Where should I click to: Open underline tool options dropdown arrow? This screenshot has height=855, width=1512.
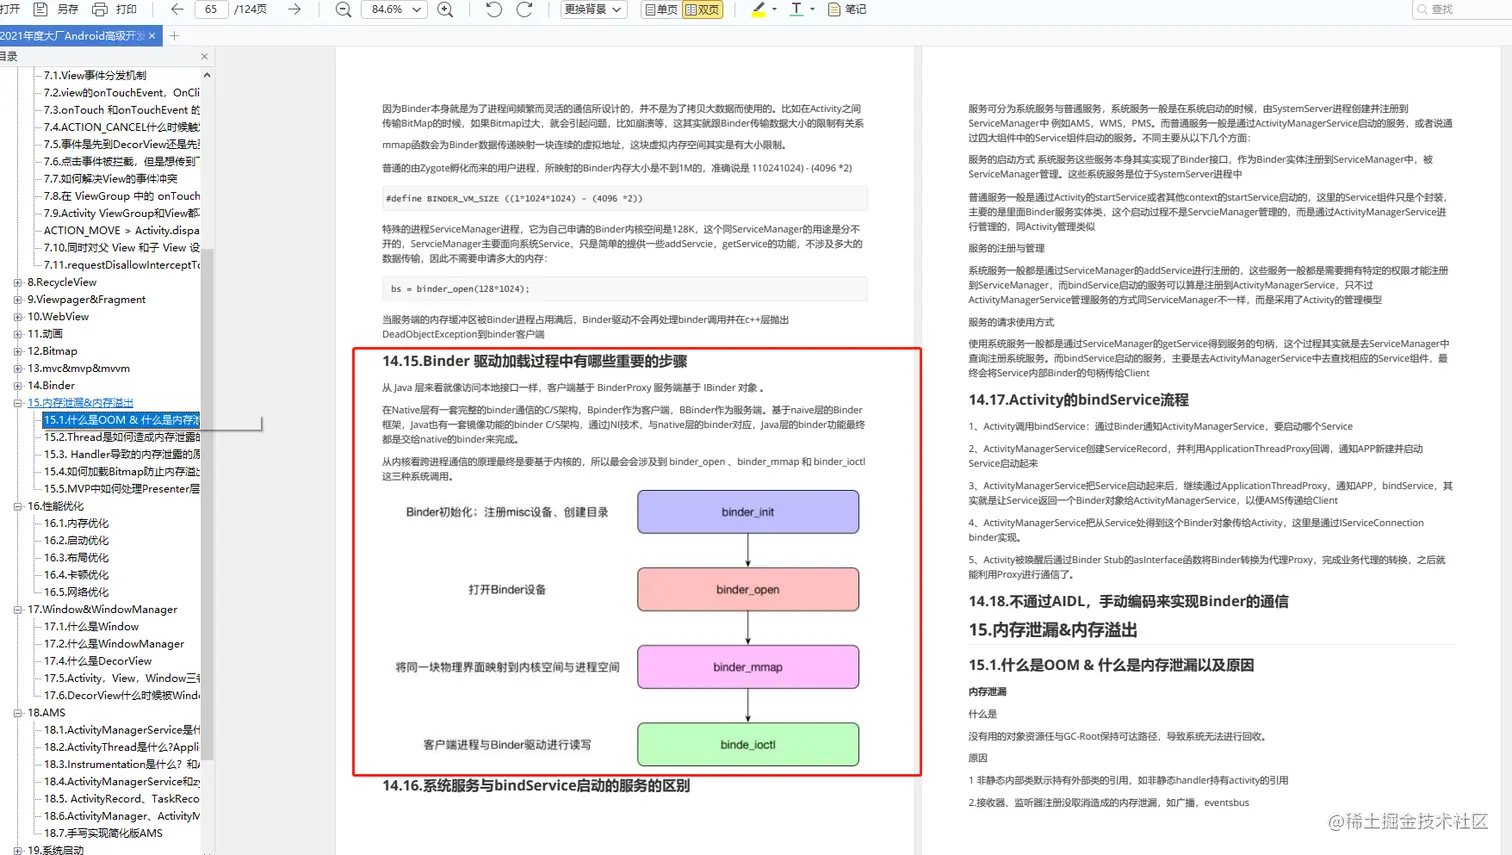point(812,9)
